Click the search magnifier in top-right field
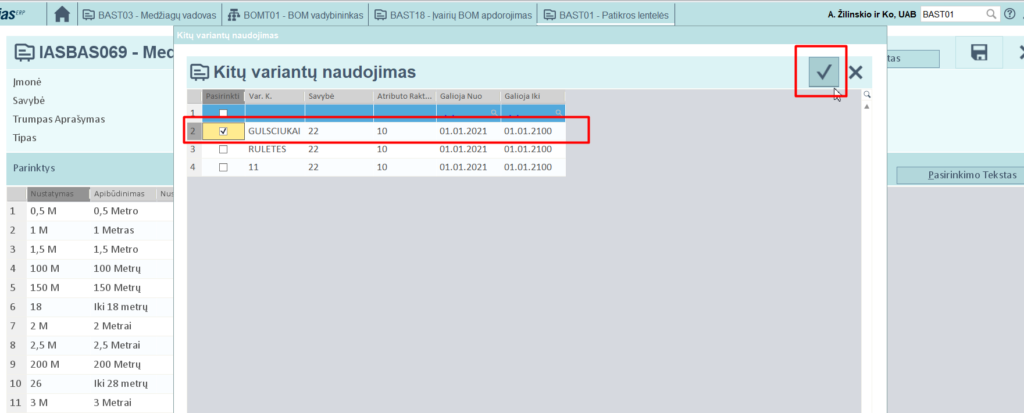The image size is (1024, 413). 991,15
